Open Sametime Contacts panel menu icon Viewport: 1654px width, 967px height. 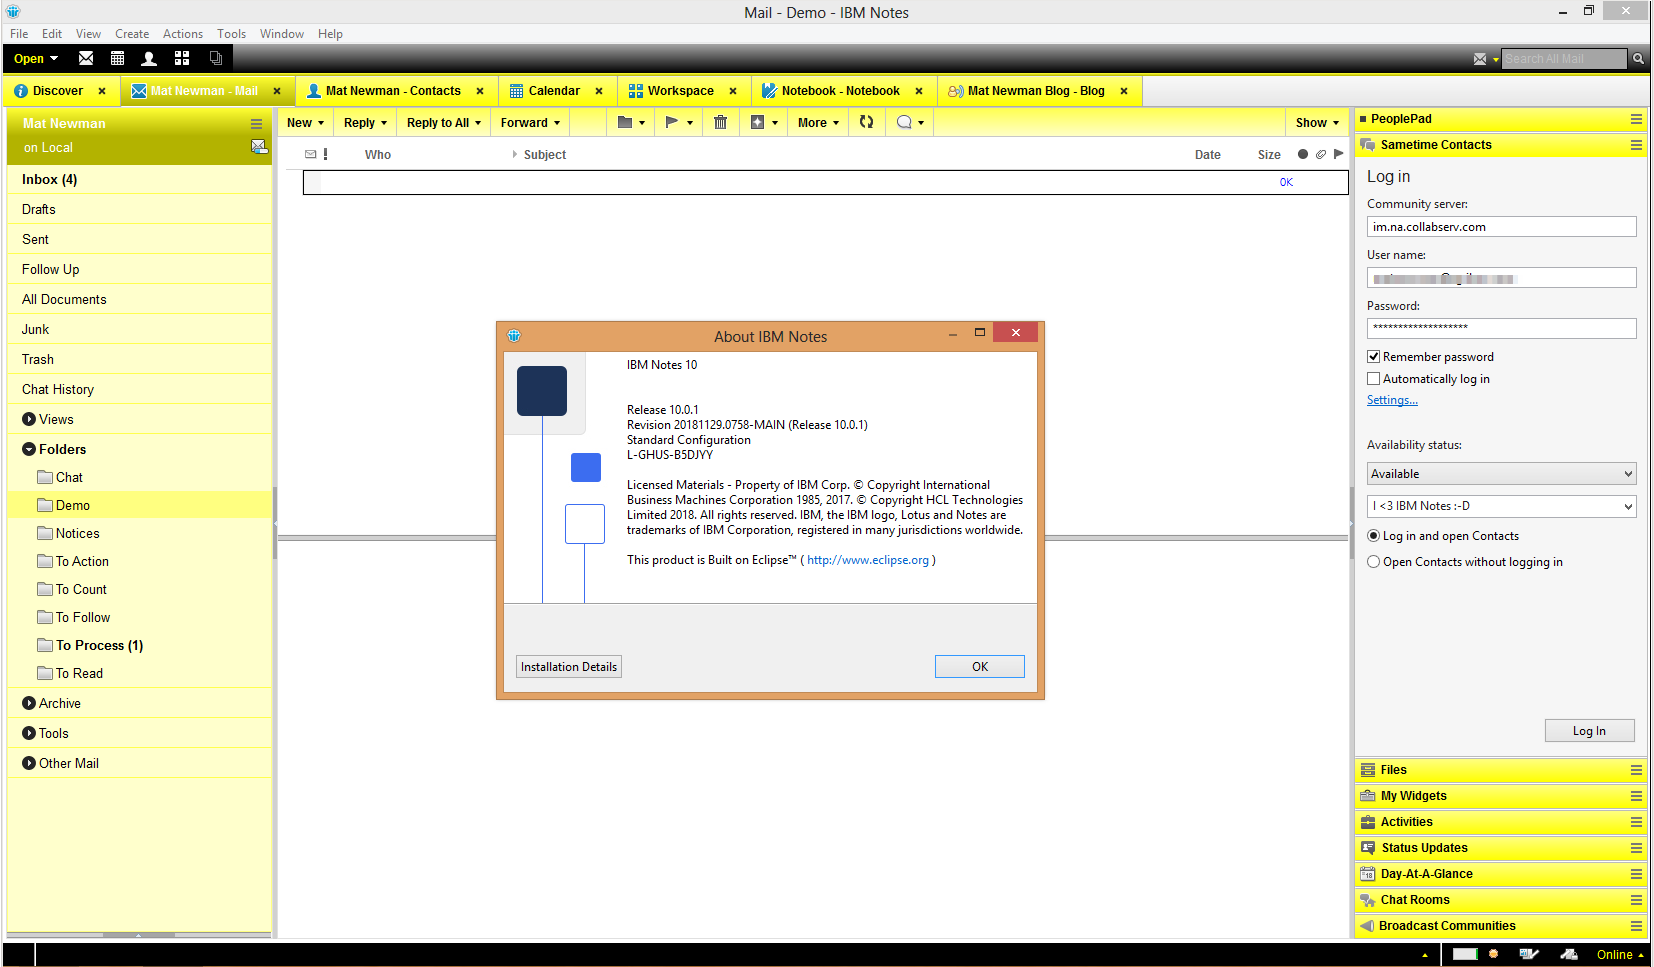1636,145
